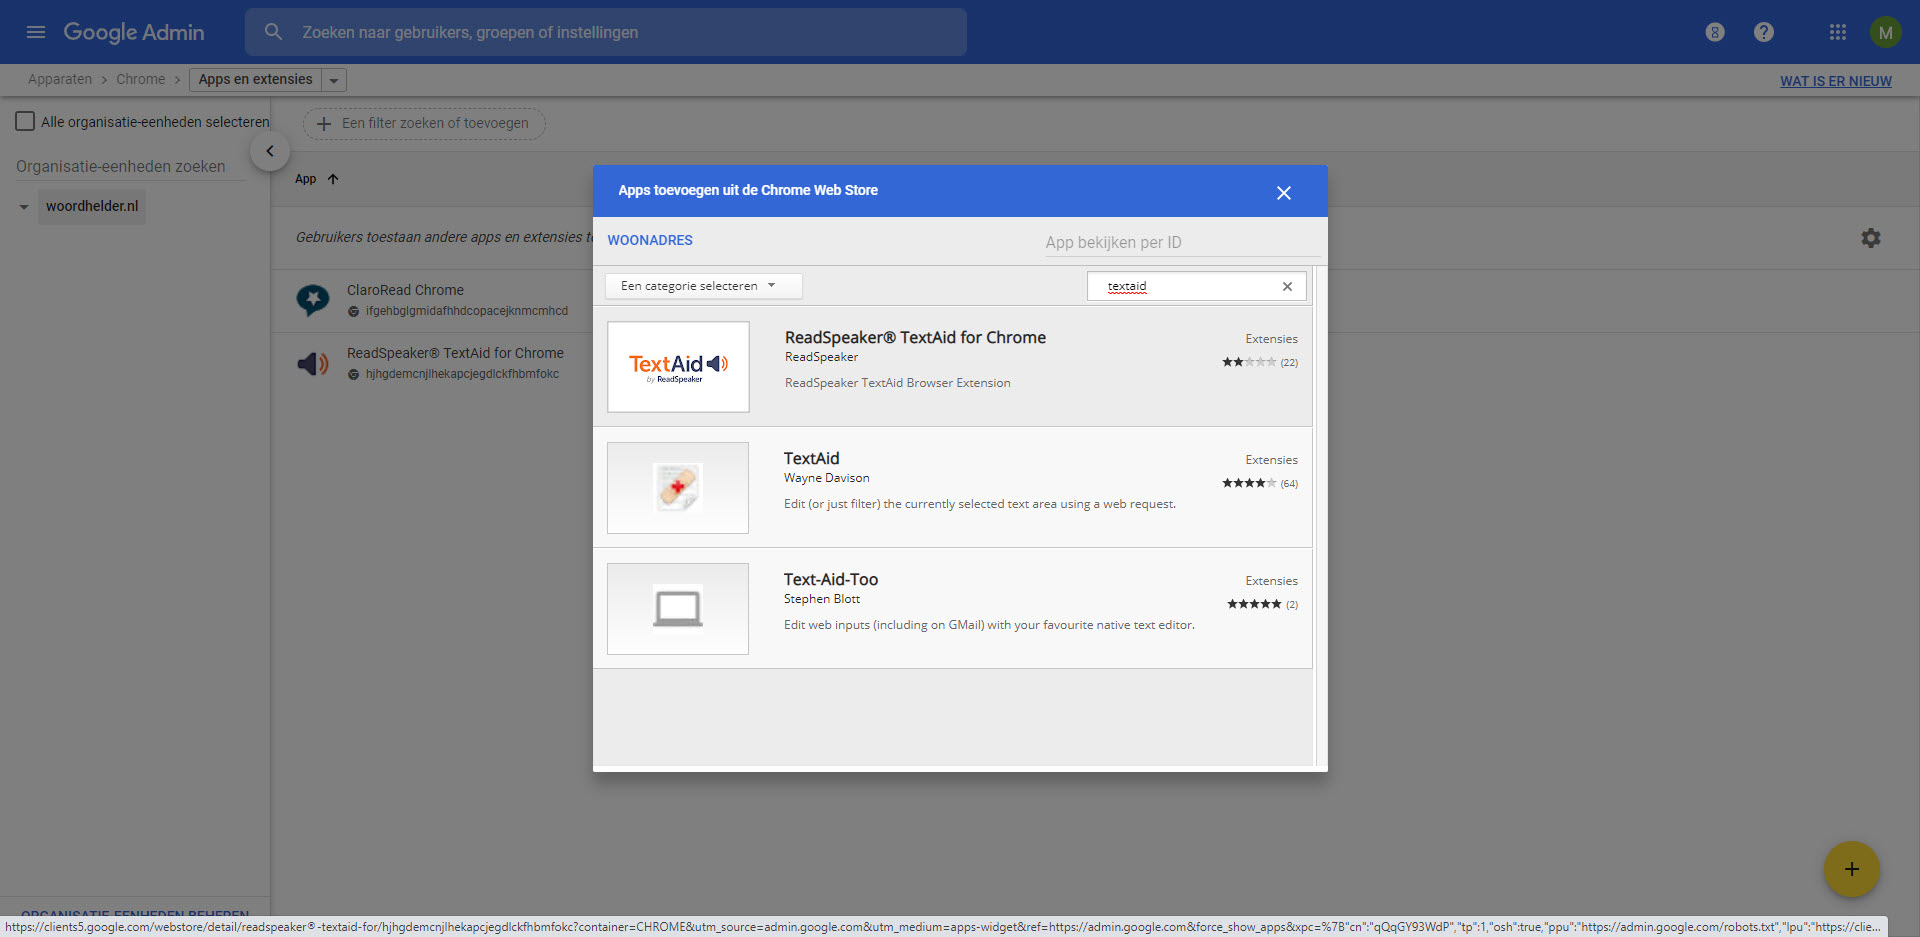Open settings gear for additional apps
The image size is (1920, 937).
pyautogui.click(x=1871, y=238)
